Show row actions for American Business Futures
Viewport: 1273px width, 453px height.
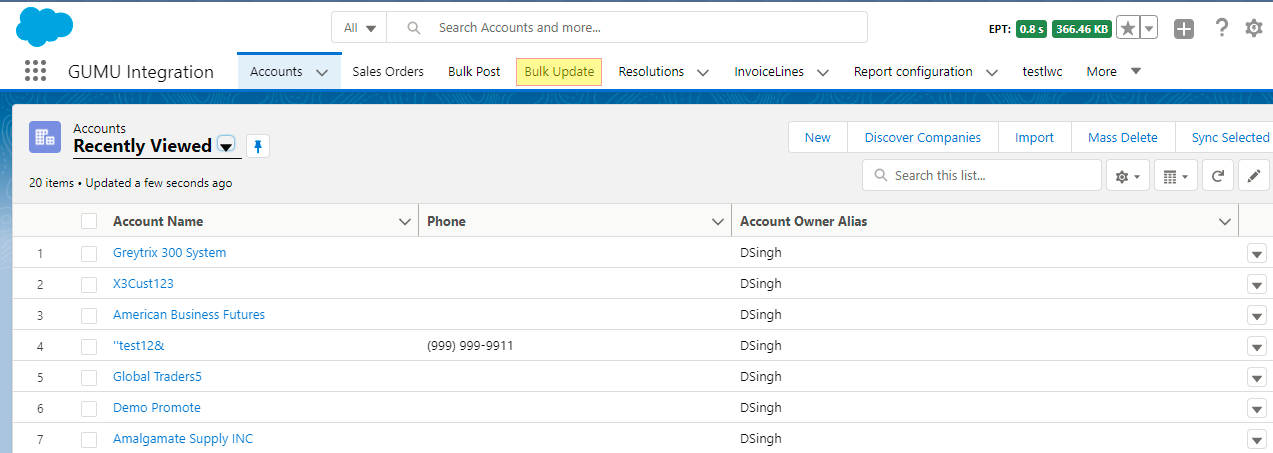1257,316
